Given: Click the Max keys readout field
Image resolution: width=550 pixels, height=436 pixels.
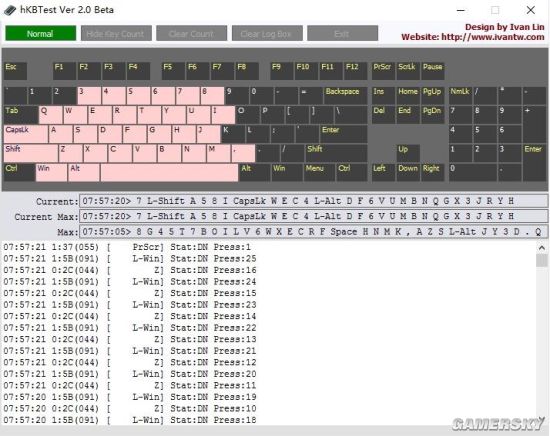Looking at the screenshot, I should point(313,232).
